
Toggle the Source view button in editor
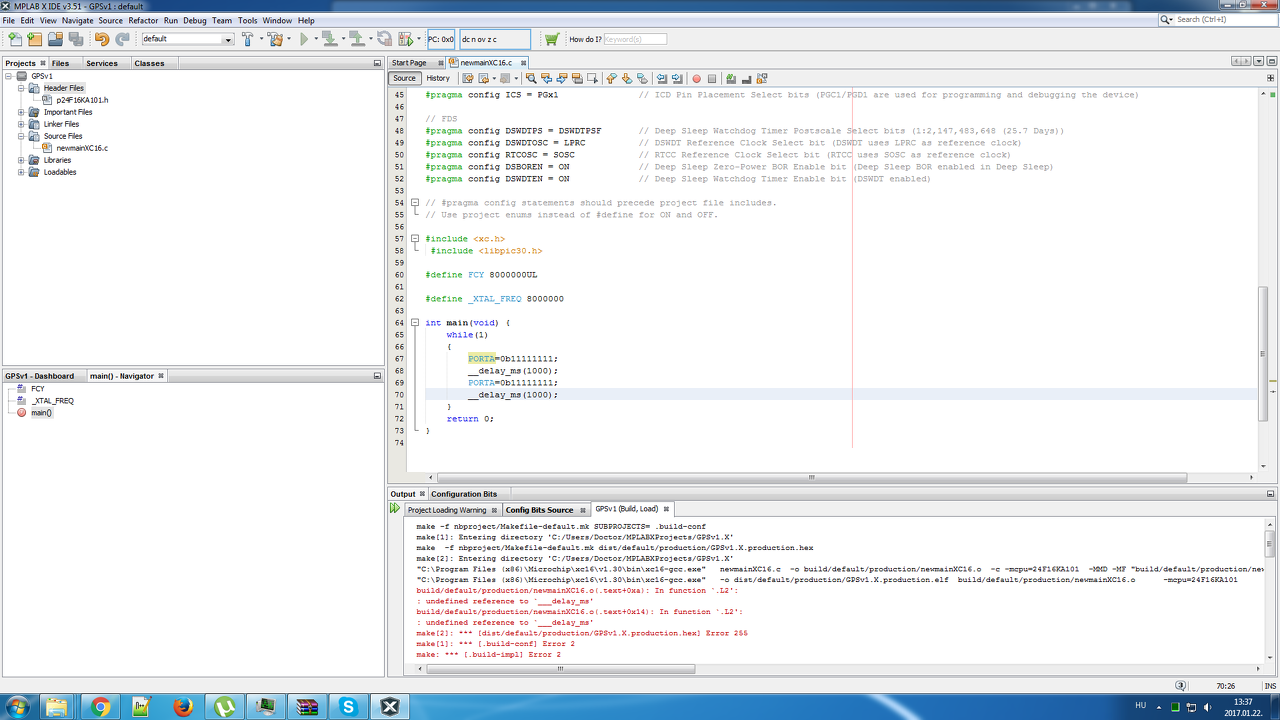(x=404, y=78)
